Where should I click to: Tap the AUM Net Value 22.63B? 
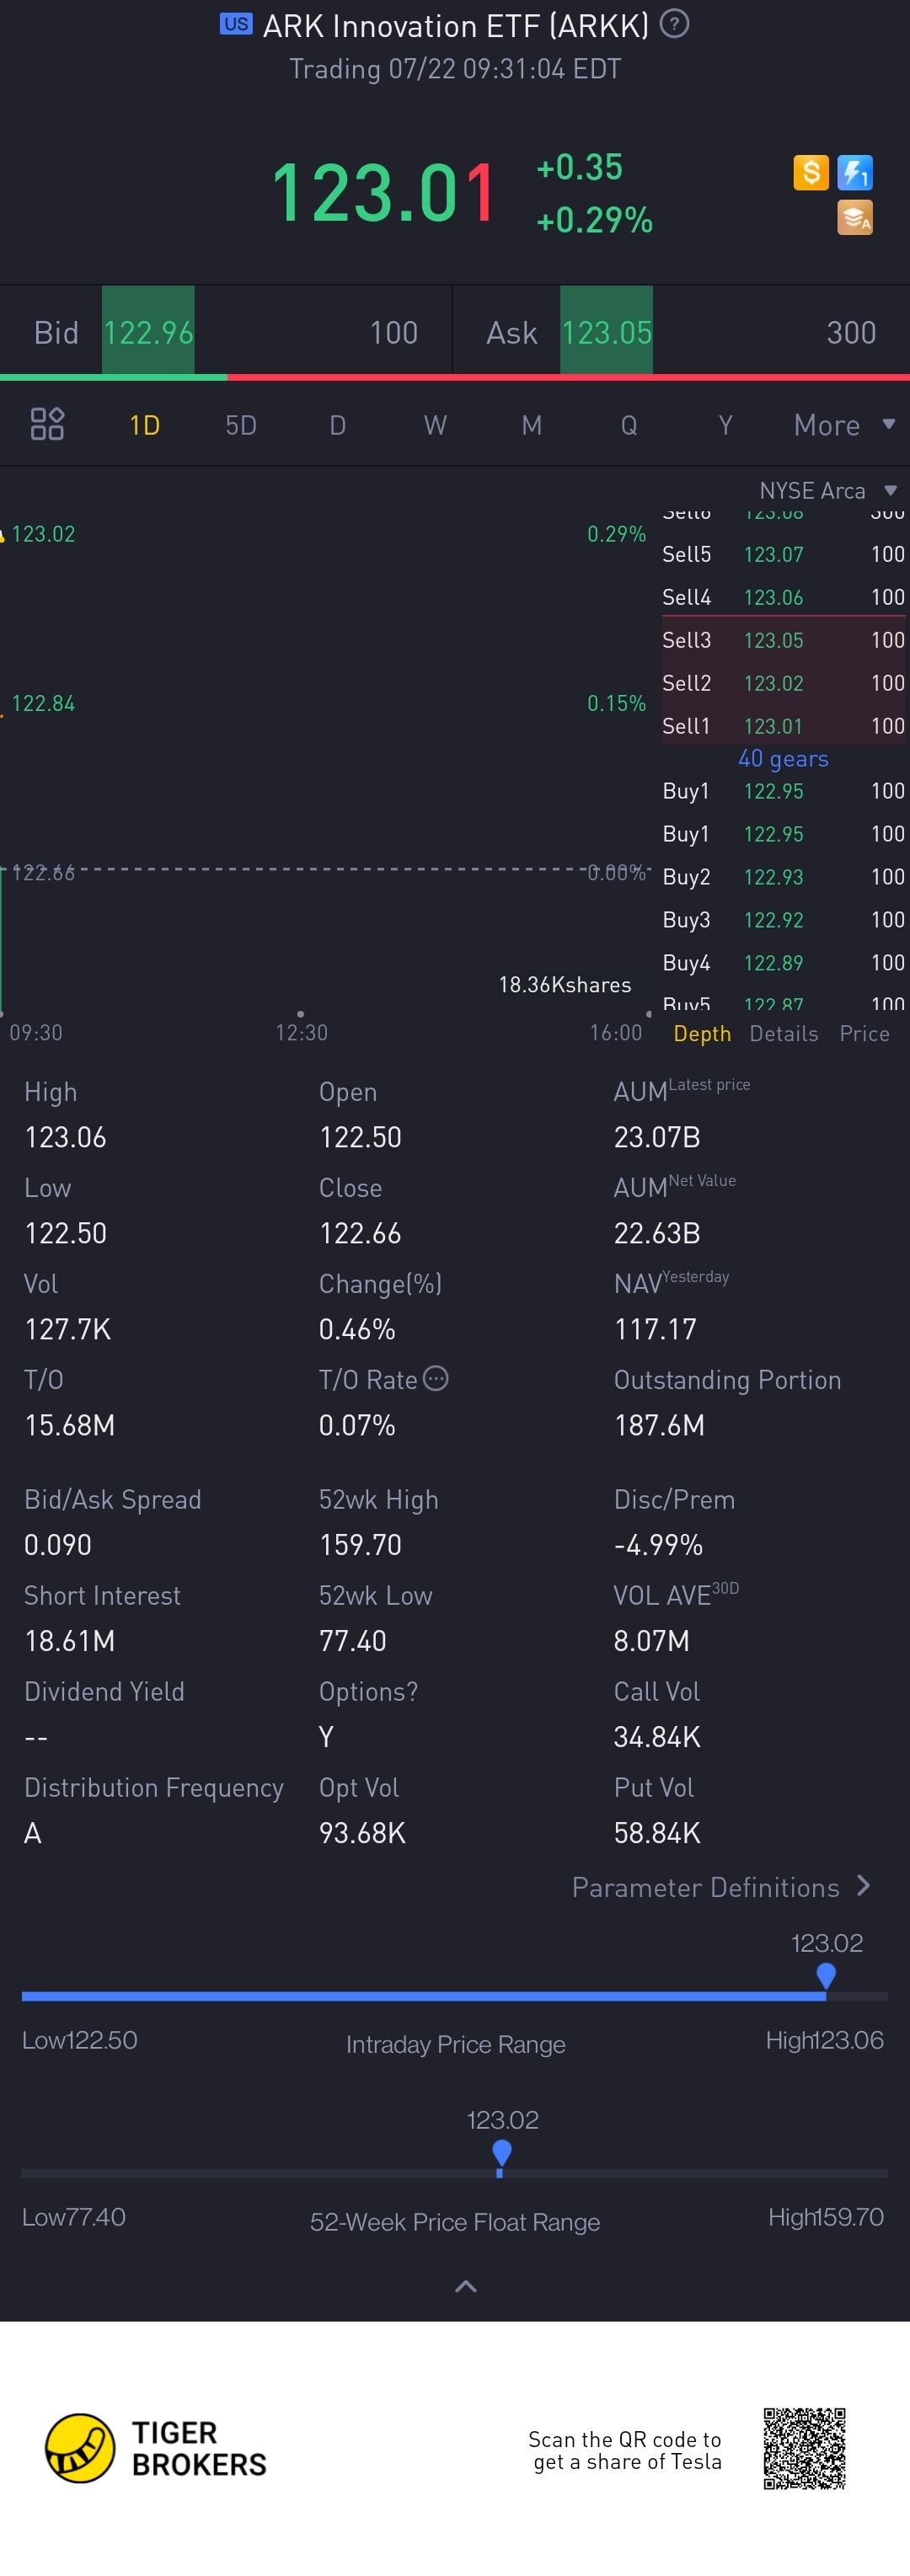tap(657, 1233)
